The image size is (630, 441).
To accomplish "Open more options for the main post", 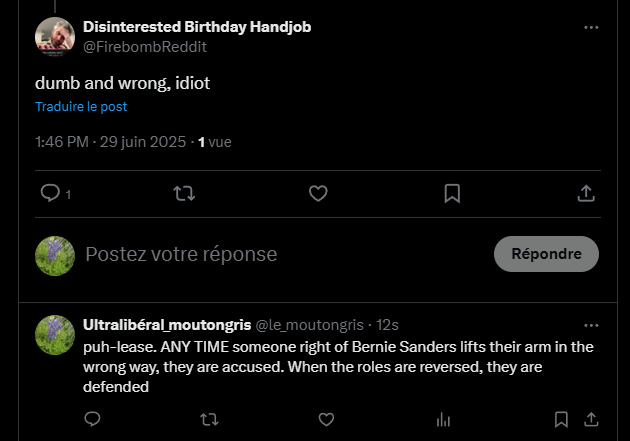I will (x=591, y=27).
